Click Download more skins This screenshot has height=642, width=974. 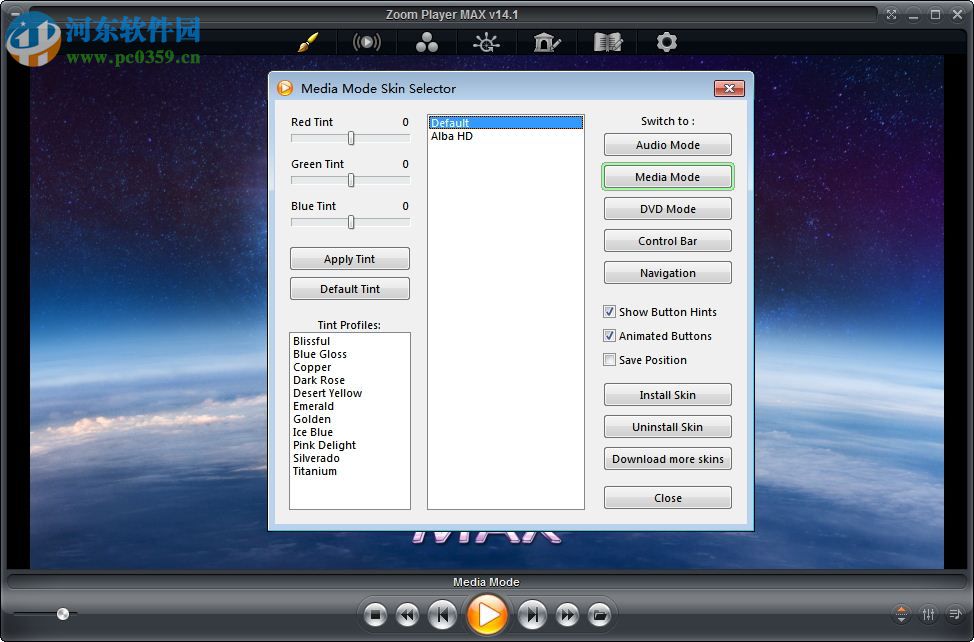(x=667, y=458)
